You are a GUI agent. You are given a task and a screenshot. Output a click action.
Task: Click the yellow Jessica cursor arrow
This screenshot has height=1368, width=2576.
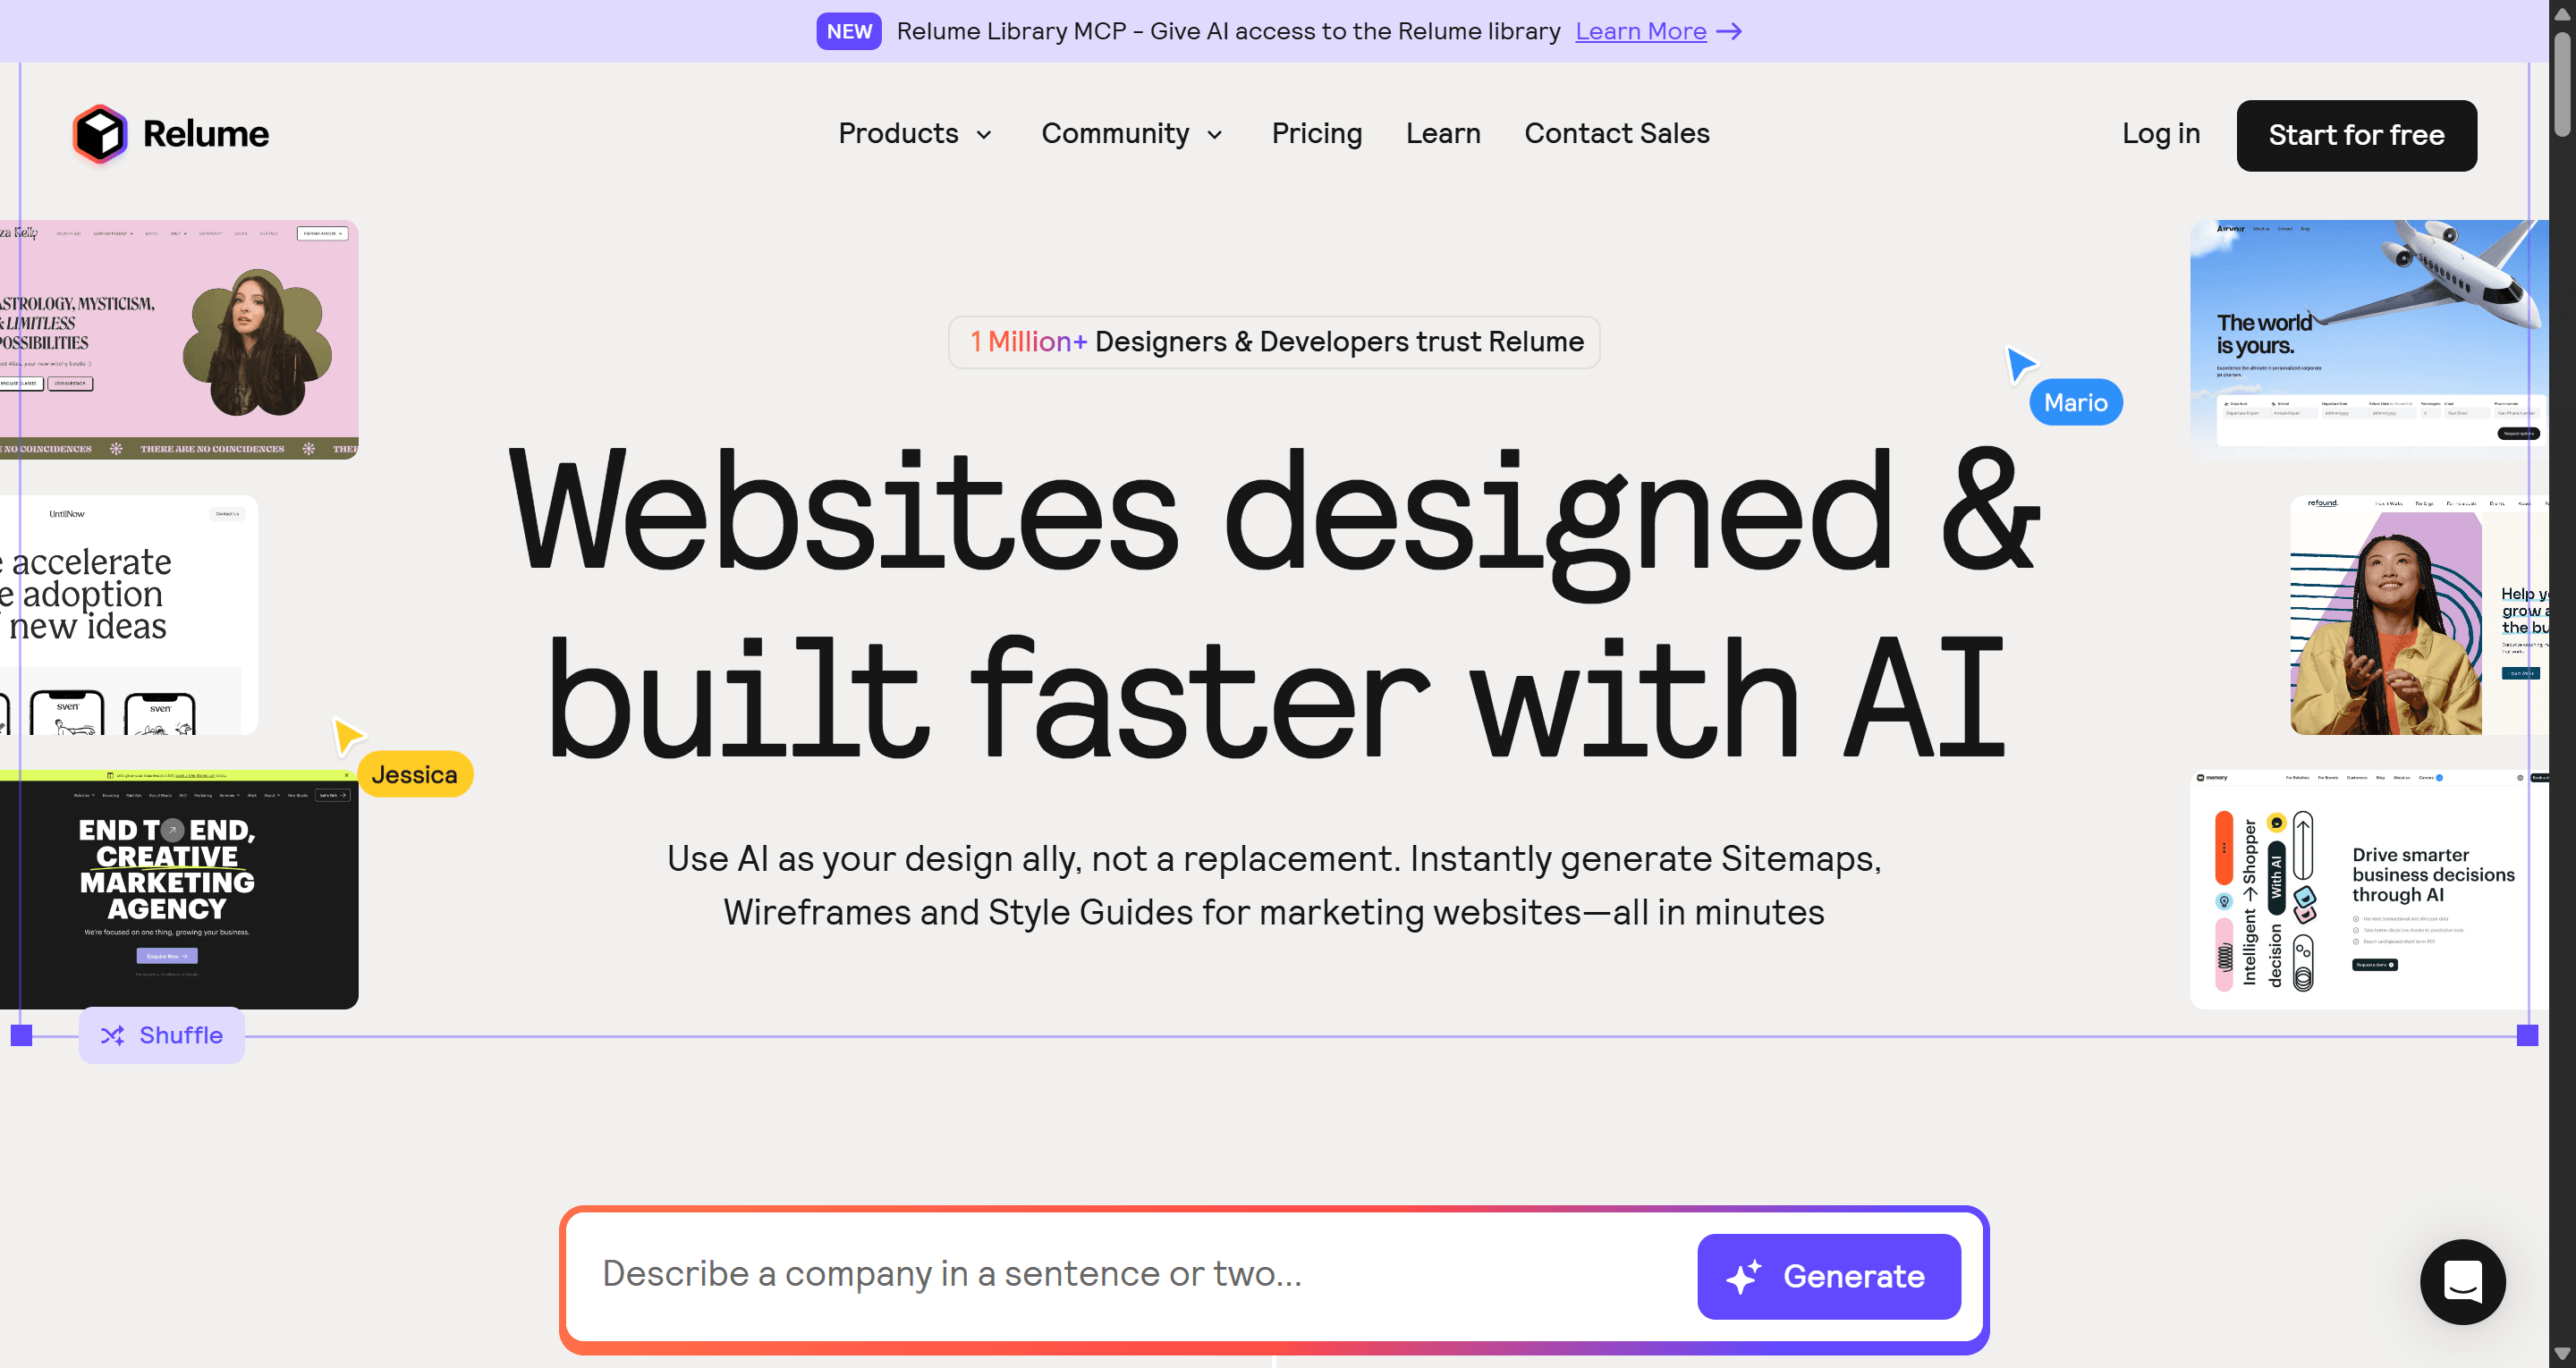(347, 736)
